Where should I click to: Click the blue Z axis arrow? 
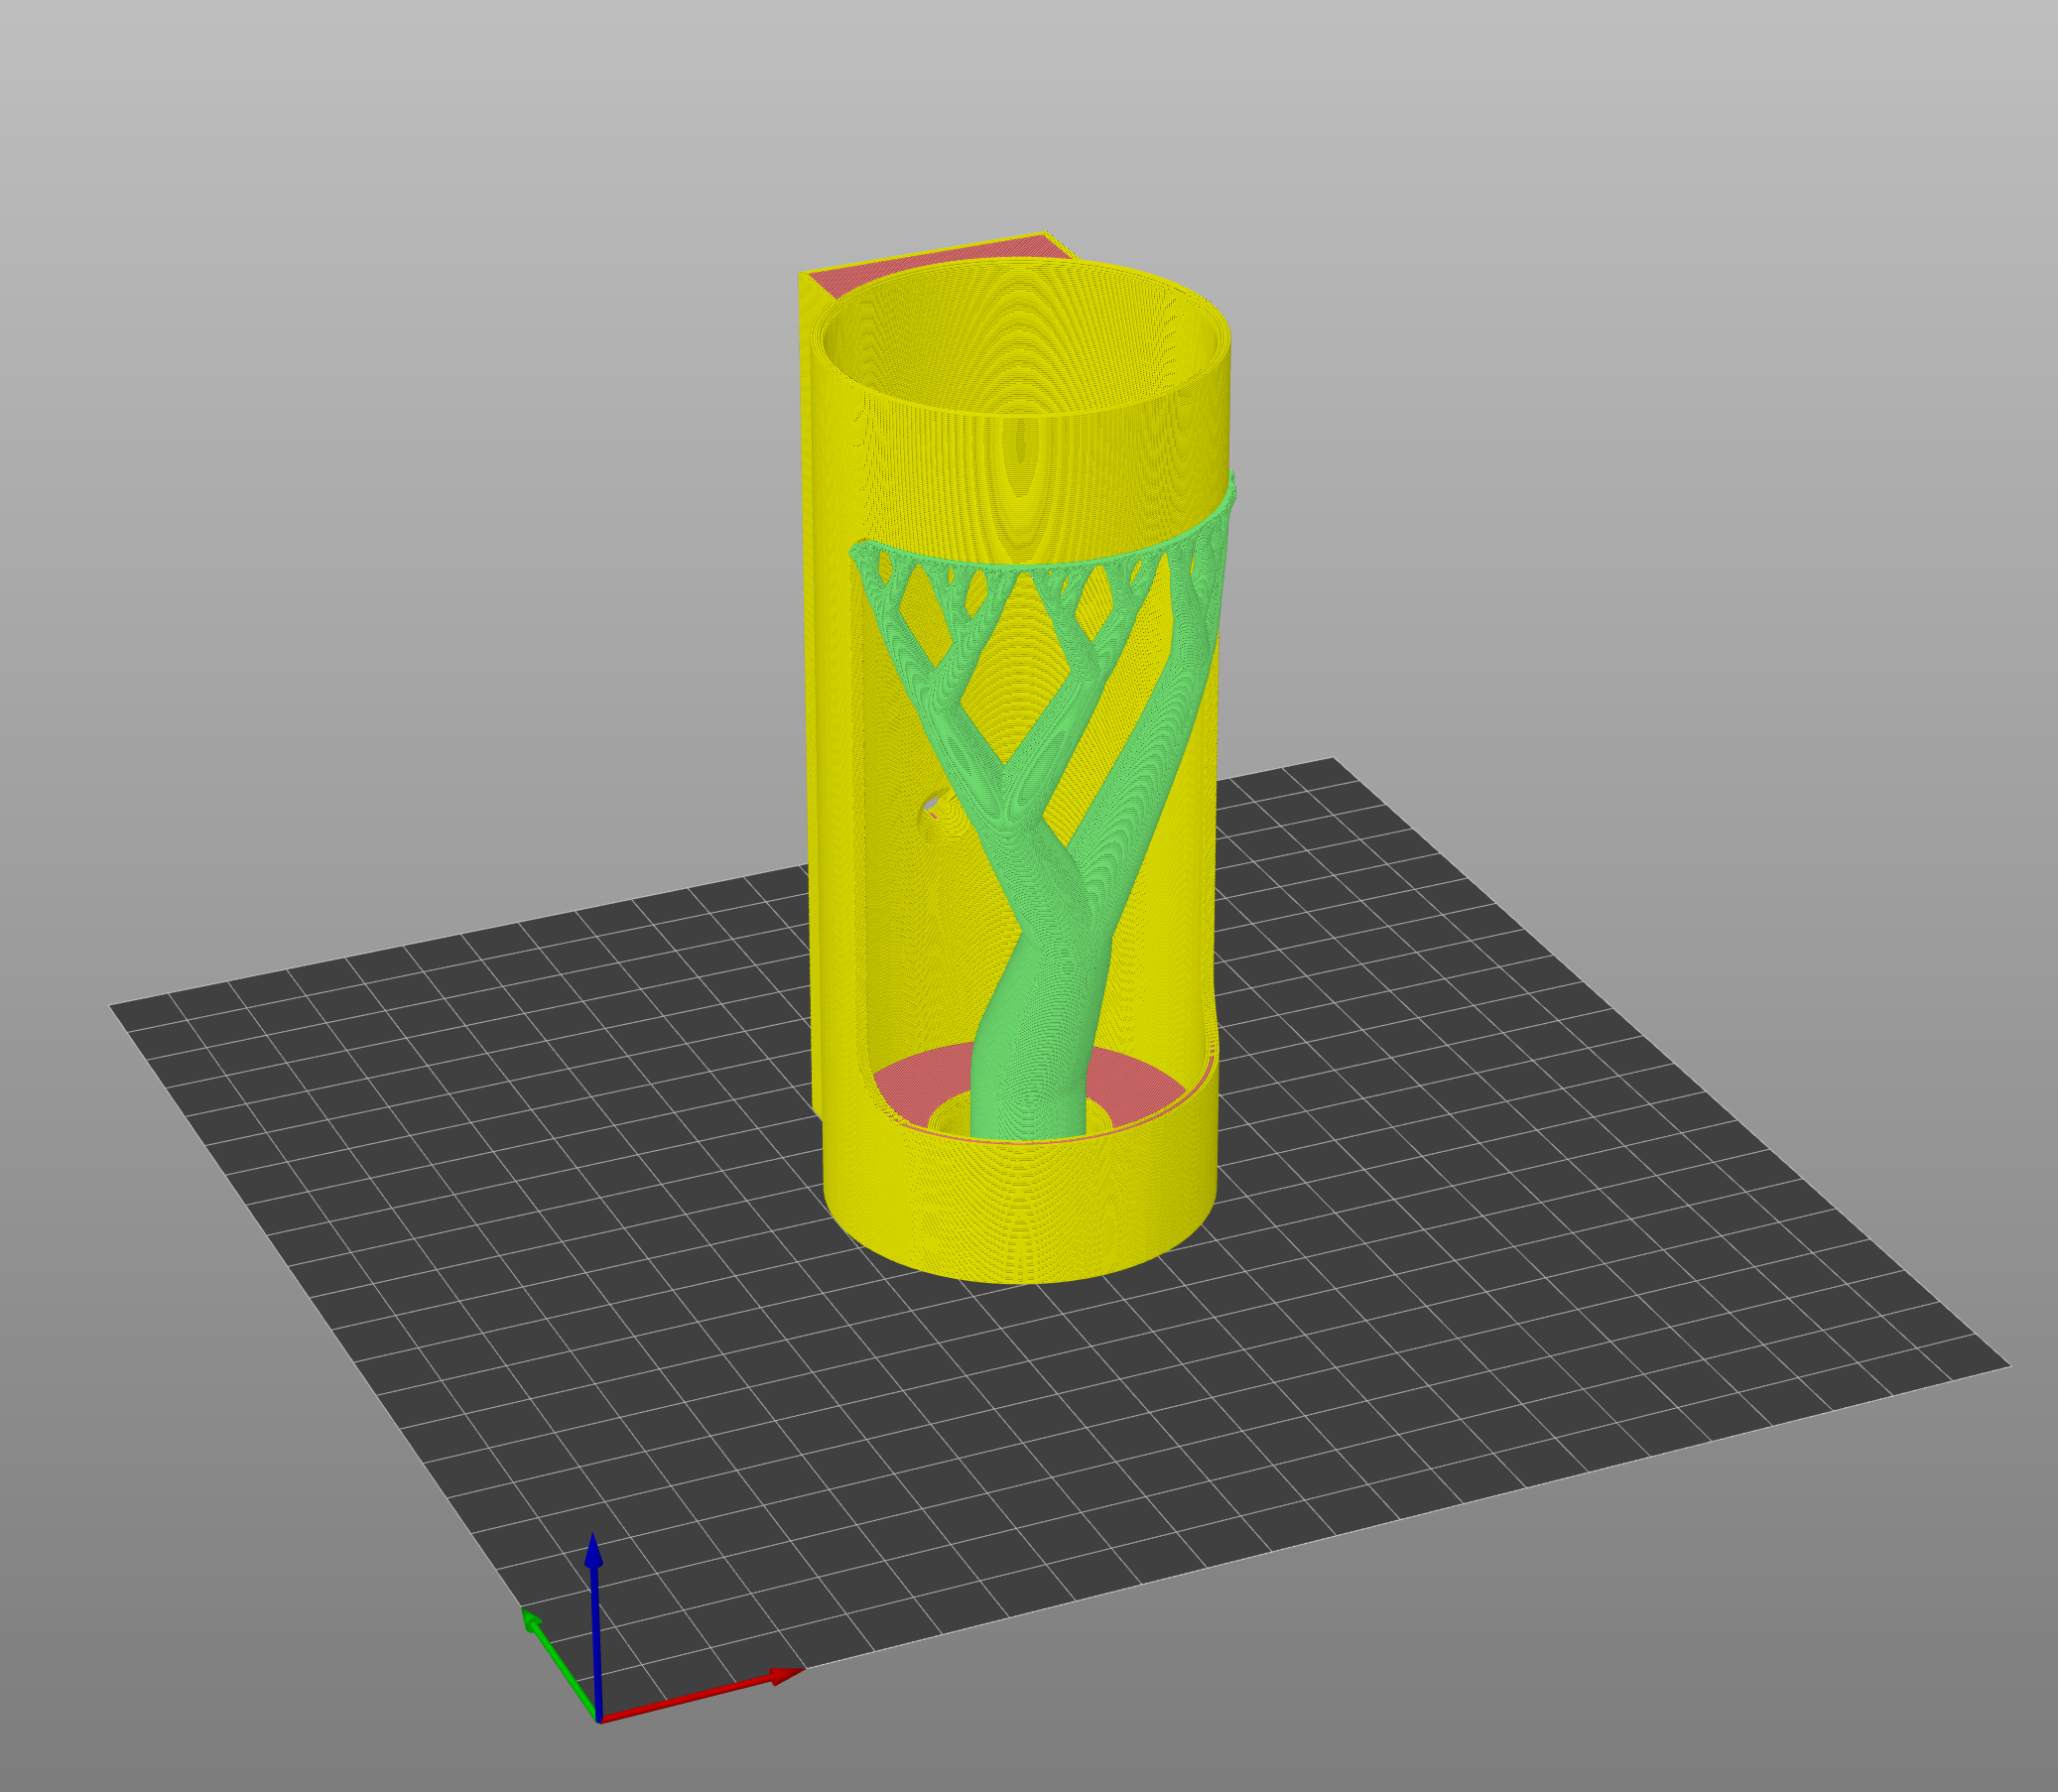(595, 1626)
